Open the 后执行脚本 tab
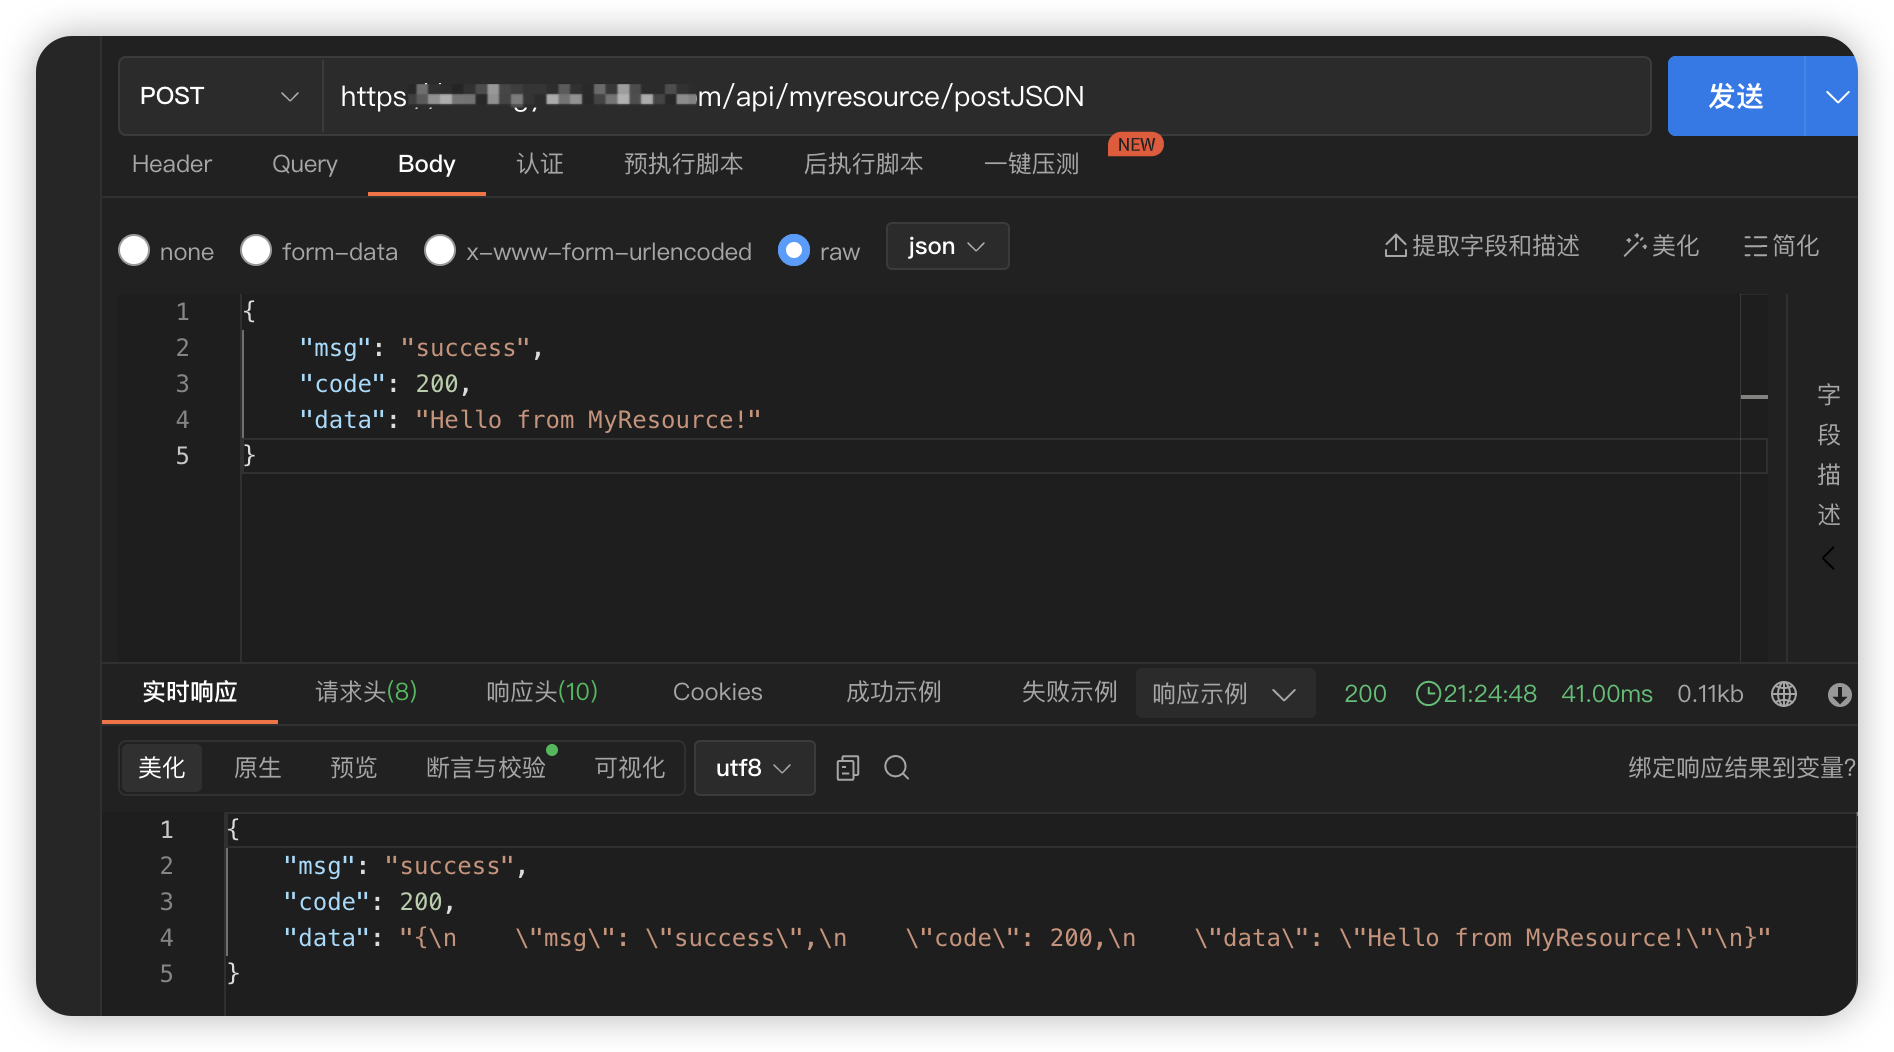The width and height of the screenshot is (1894, 1052). (864, 164)
